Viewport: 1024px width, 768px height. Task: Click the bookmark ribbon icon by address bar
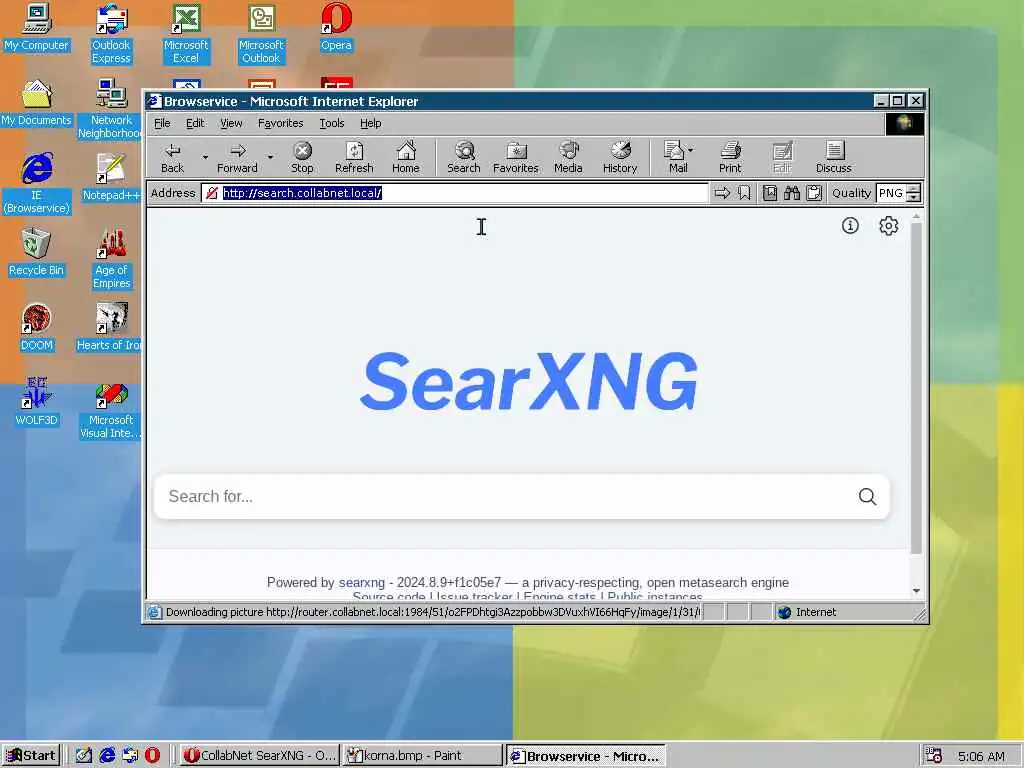point(744,193)
